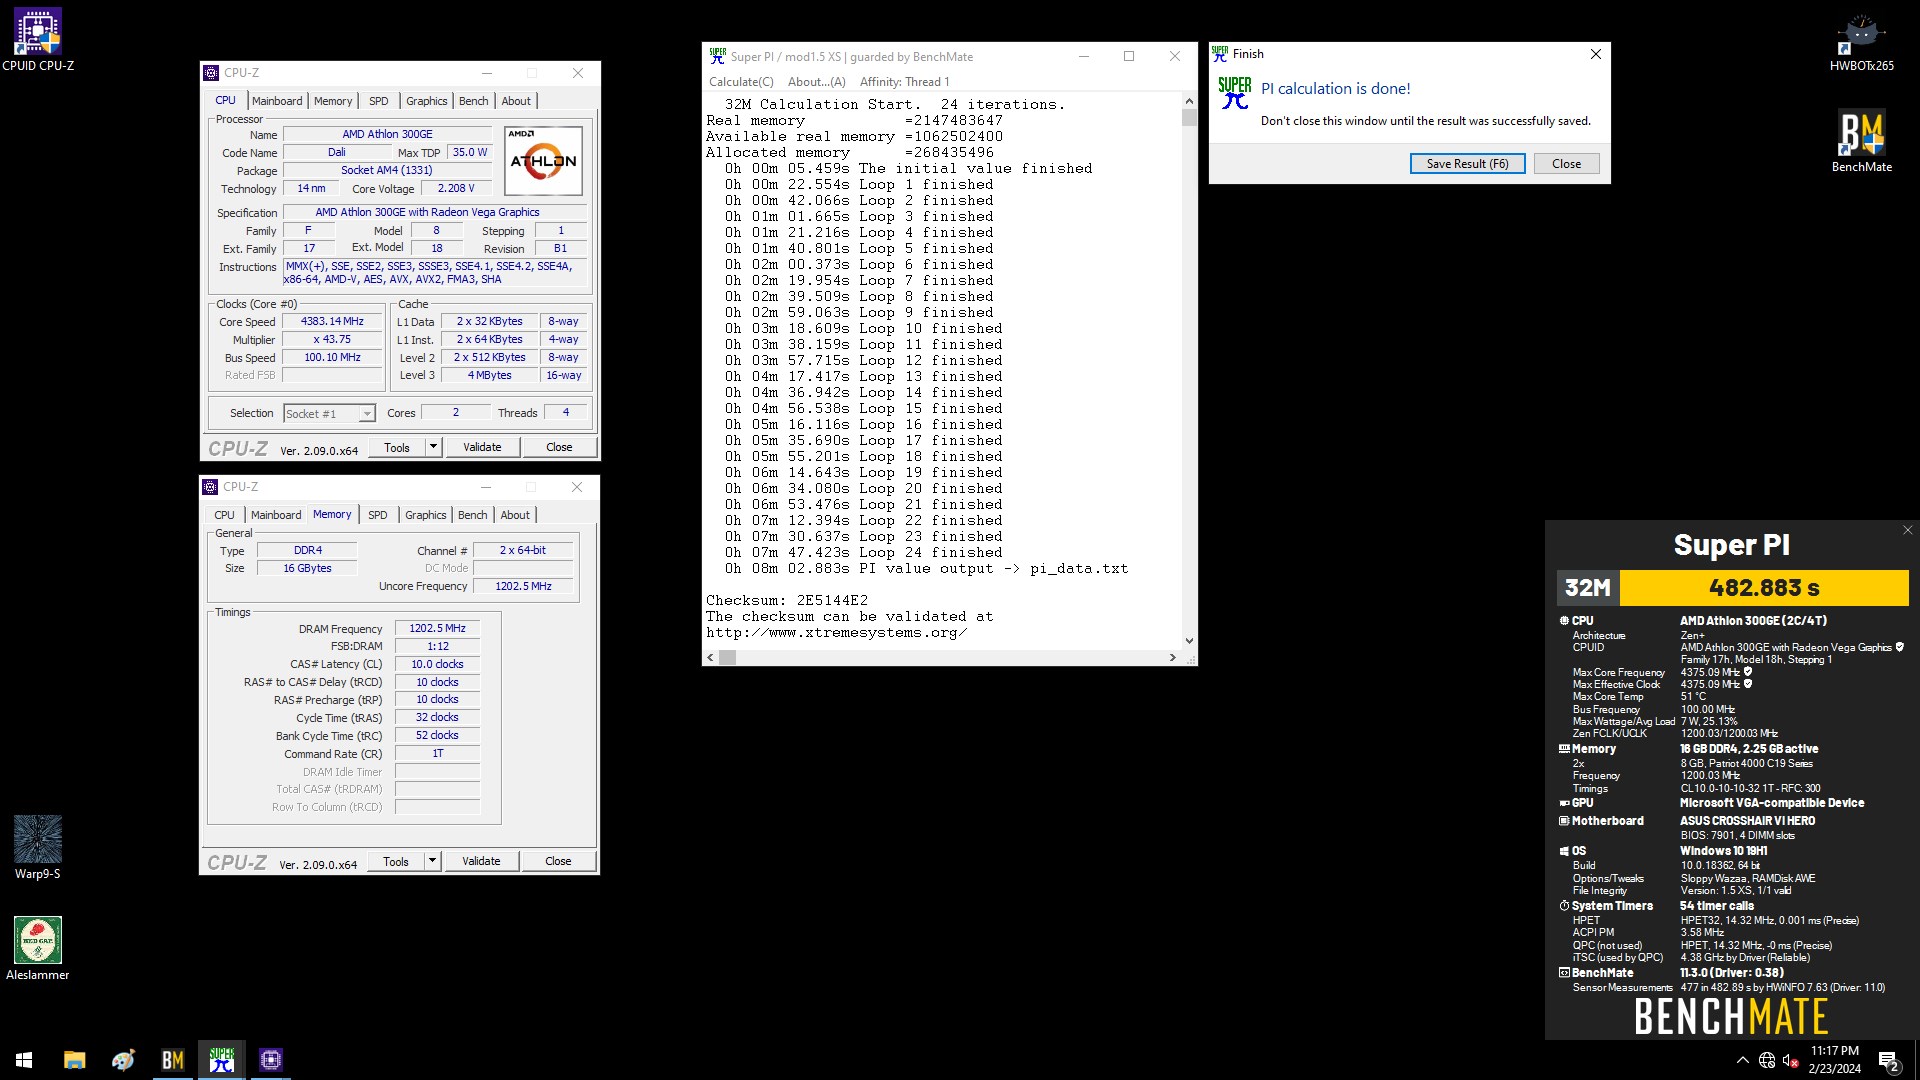Click Tools button in top CPU-Z
This screenshot has width=1920, height=1080.
[397, 447]
